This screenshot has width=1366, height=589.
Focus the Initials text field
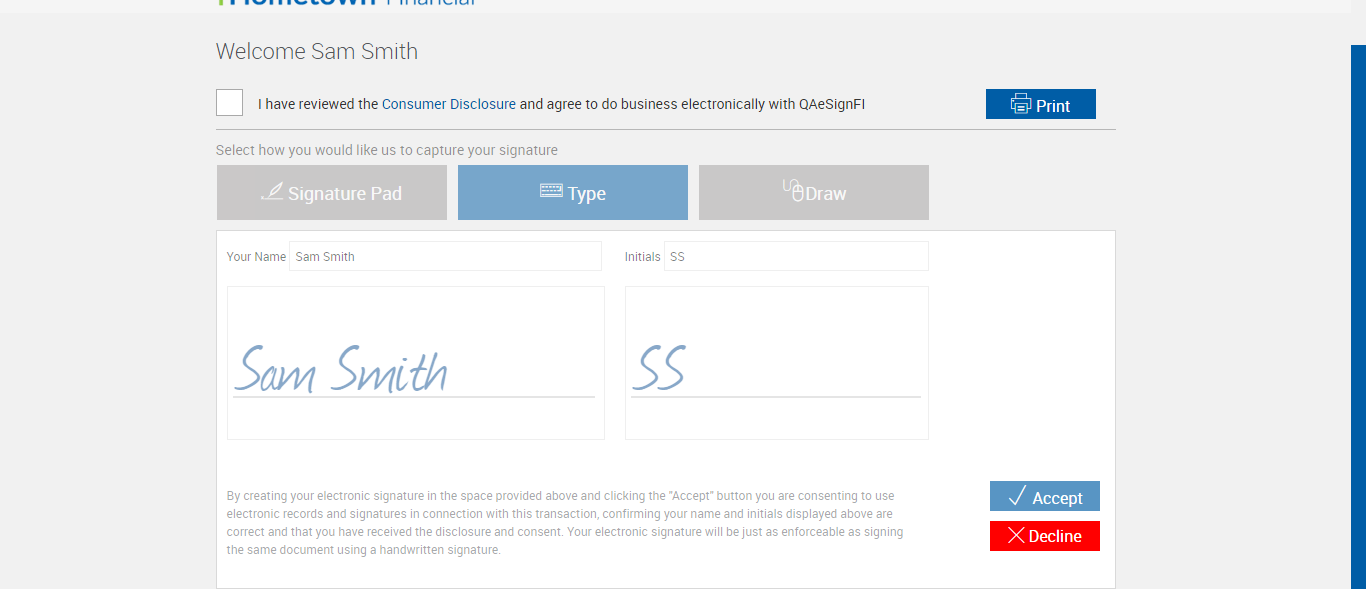click(796, 256)
